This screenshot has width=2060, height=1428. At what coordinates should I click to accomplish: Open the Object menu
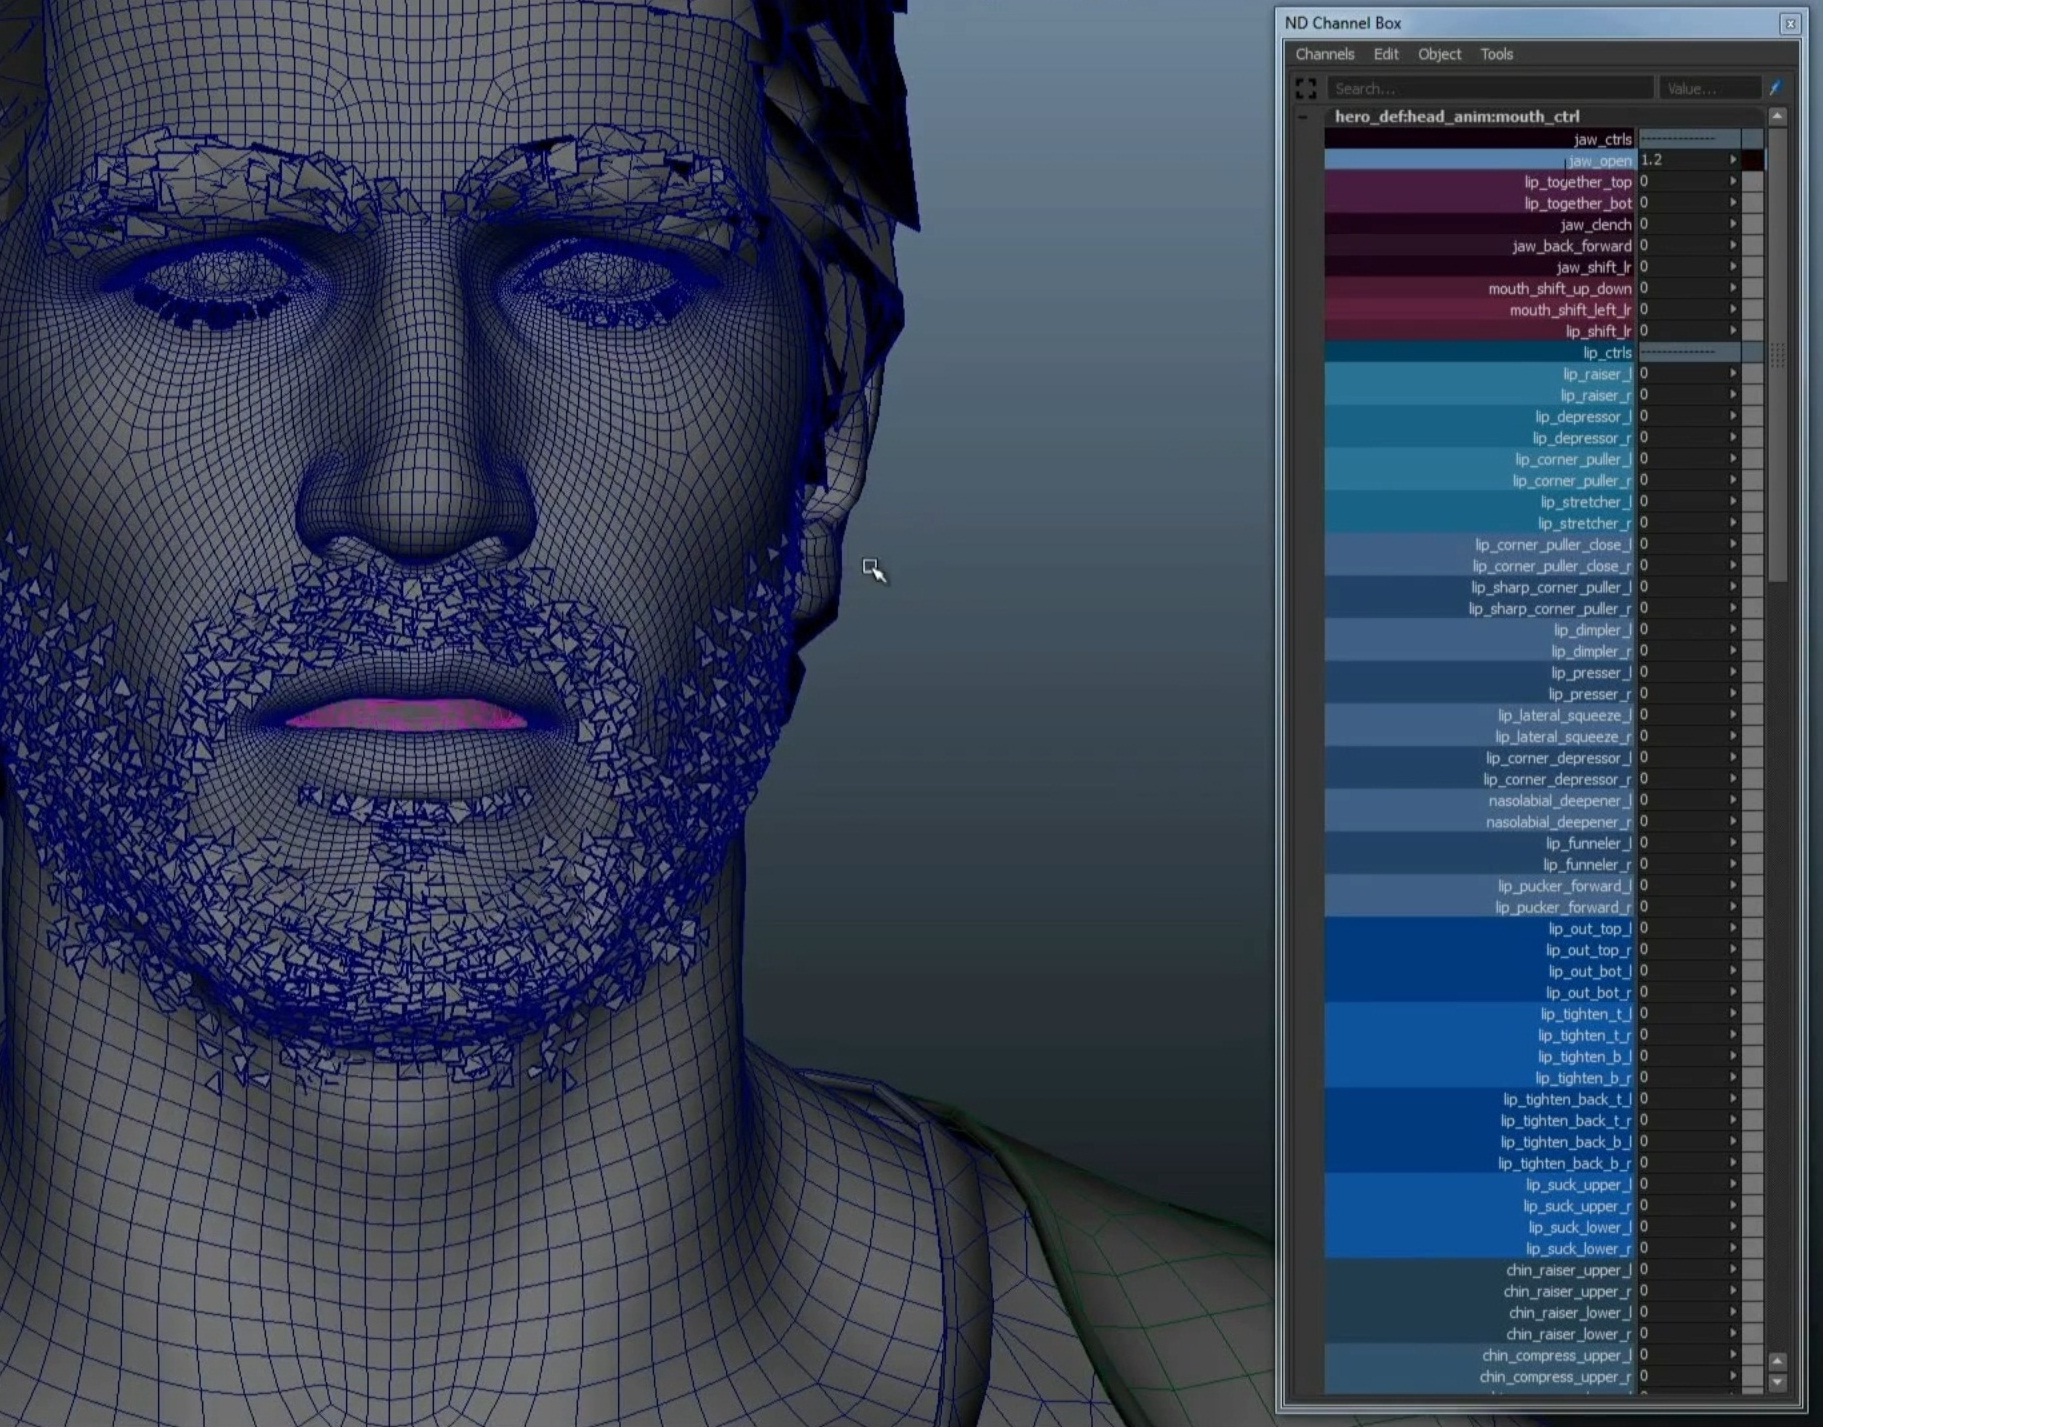(x=1439, y=54)
